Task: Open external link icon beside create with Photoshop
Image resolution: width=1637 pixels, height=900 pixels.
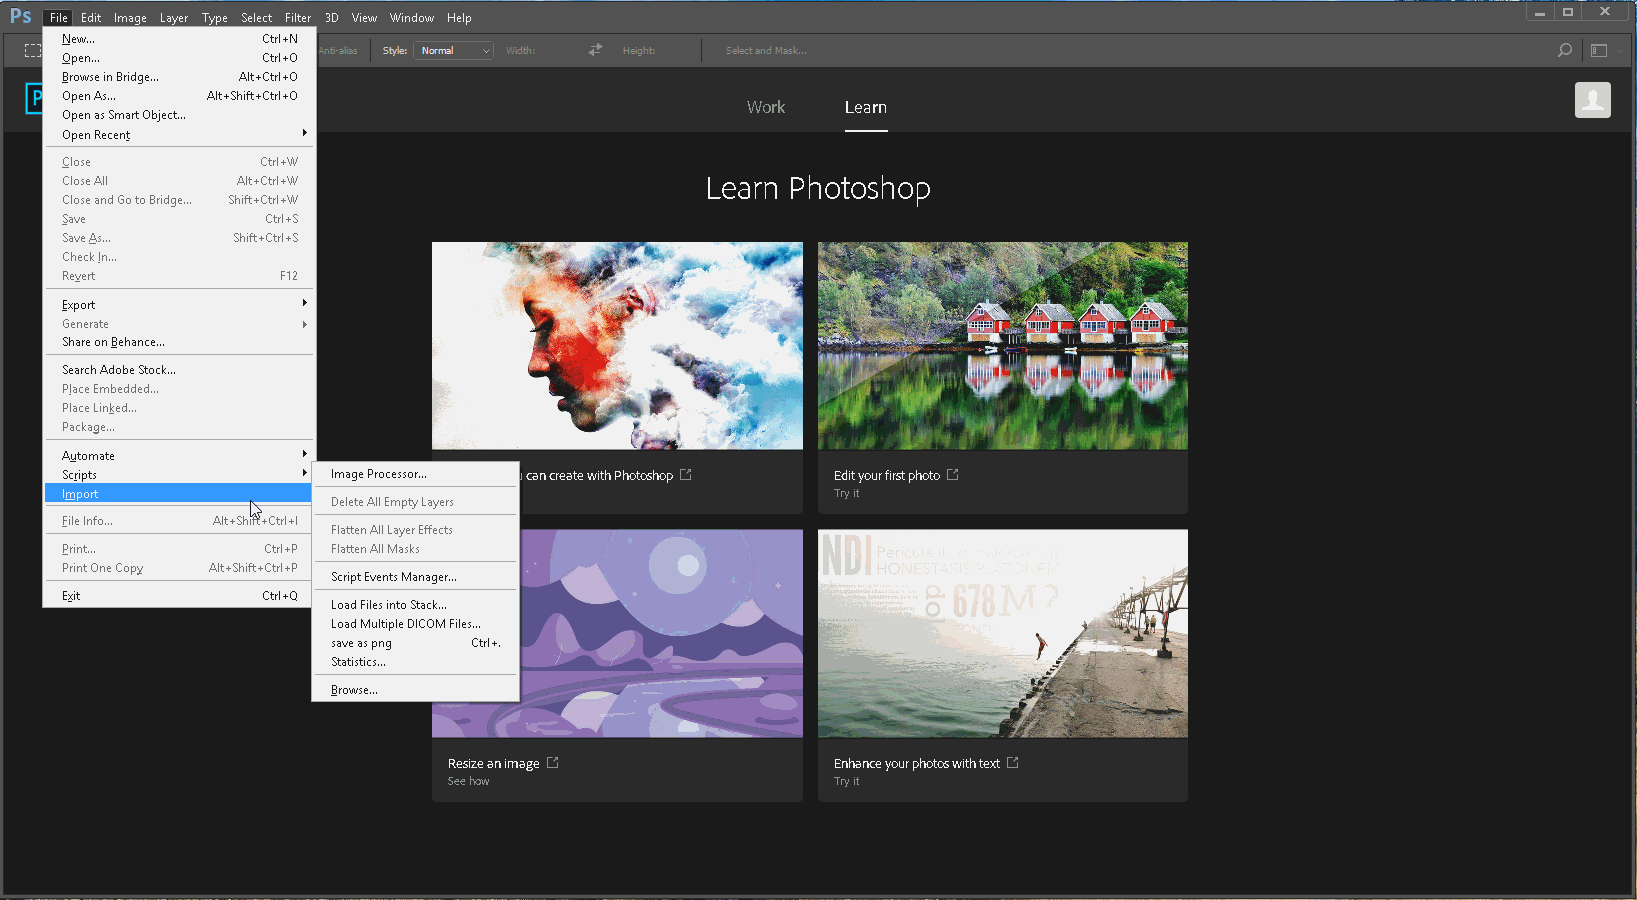Action: [x=685, y=474]
